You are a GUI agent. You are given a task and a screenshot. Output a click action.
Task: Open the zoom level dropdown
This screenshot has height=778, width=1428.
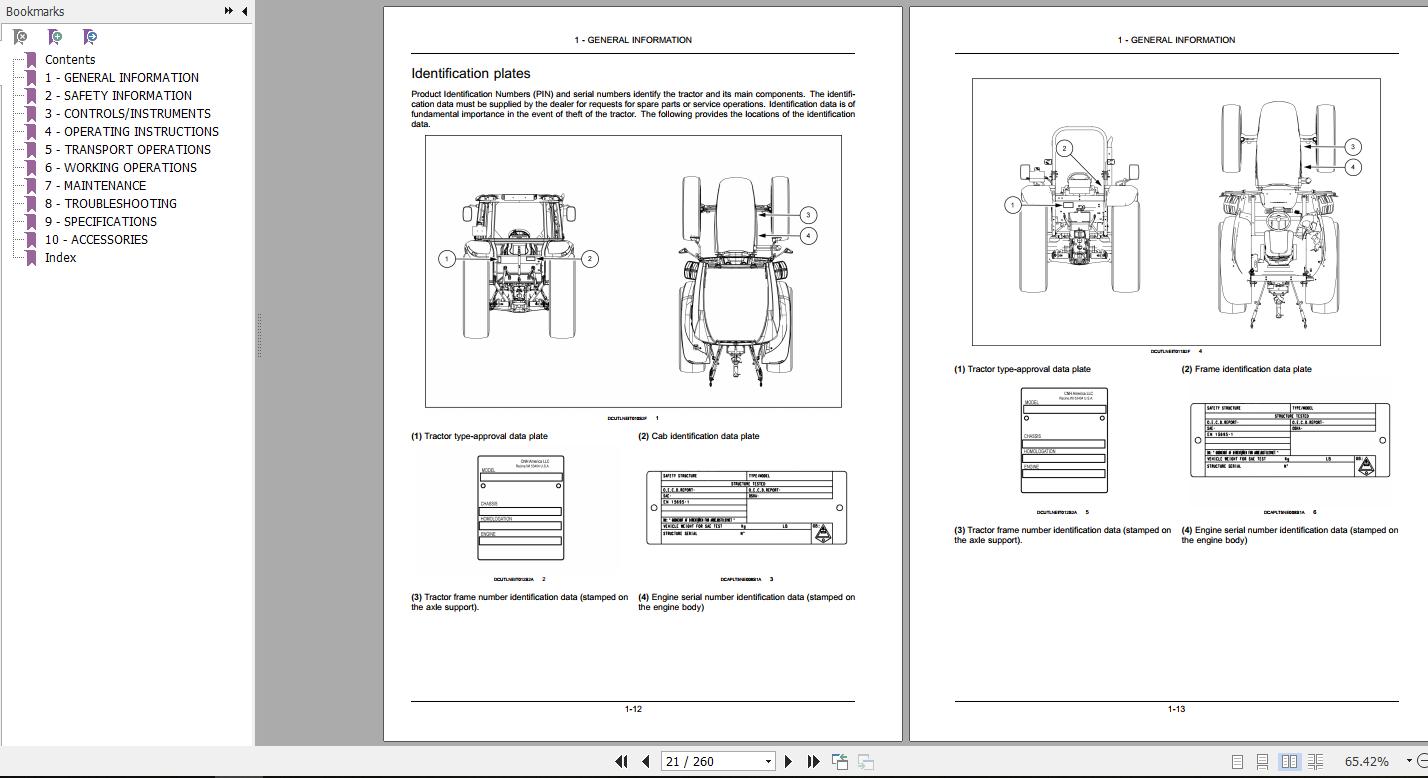click(x=1409, y=761)
